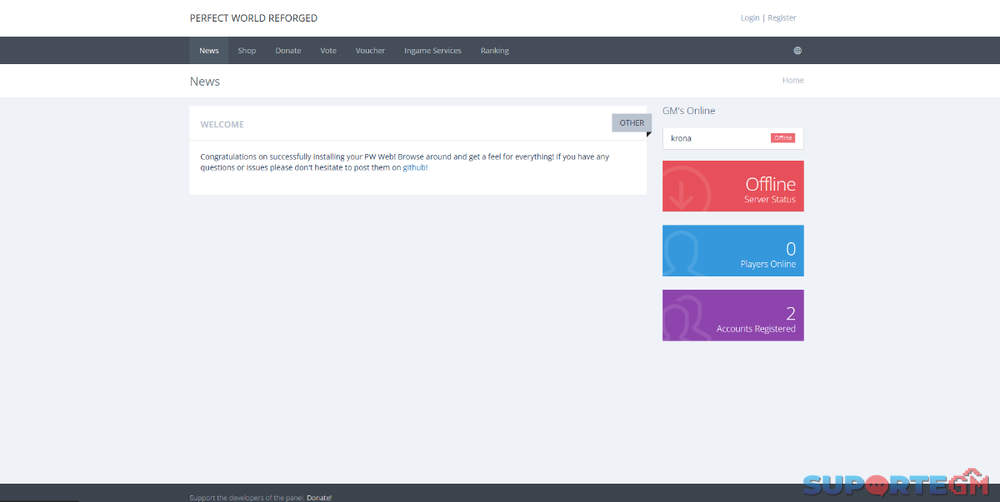Click the Offline Server Status tile
Viewport: 1000px width, 502px height.
click(732, 186)
